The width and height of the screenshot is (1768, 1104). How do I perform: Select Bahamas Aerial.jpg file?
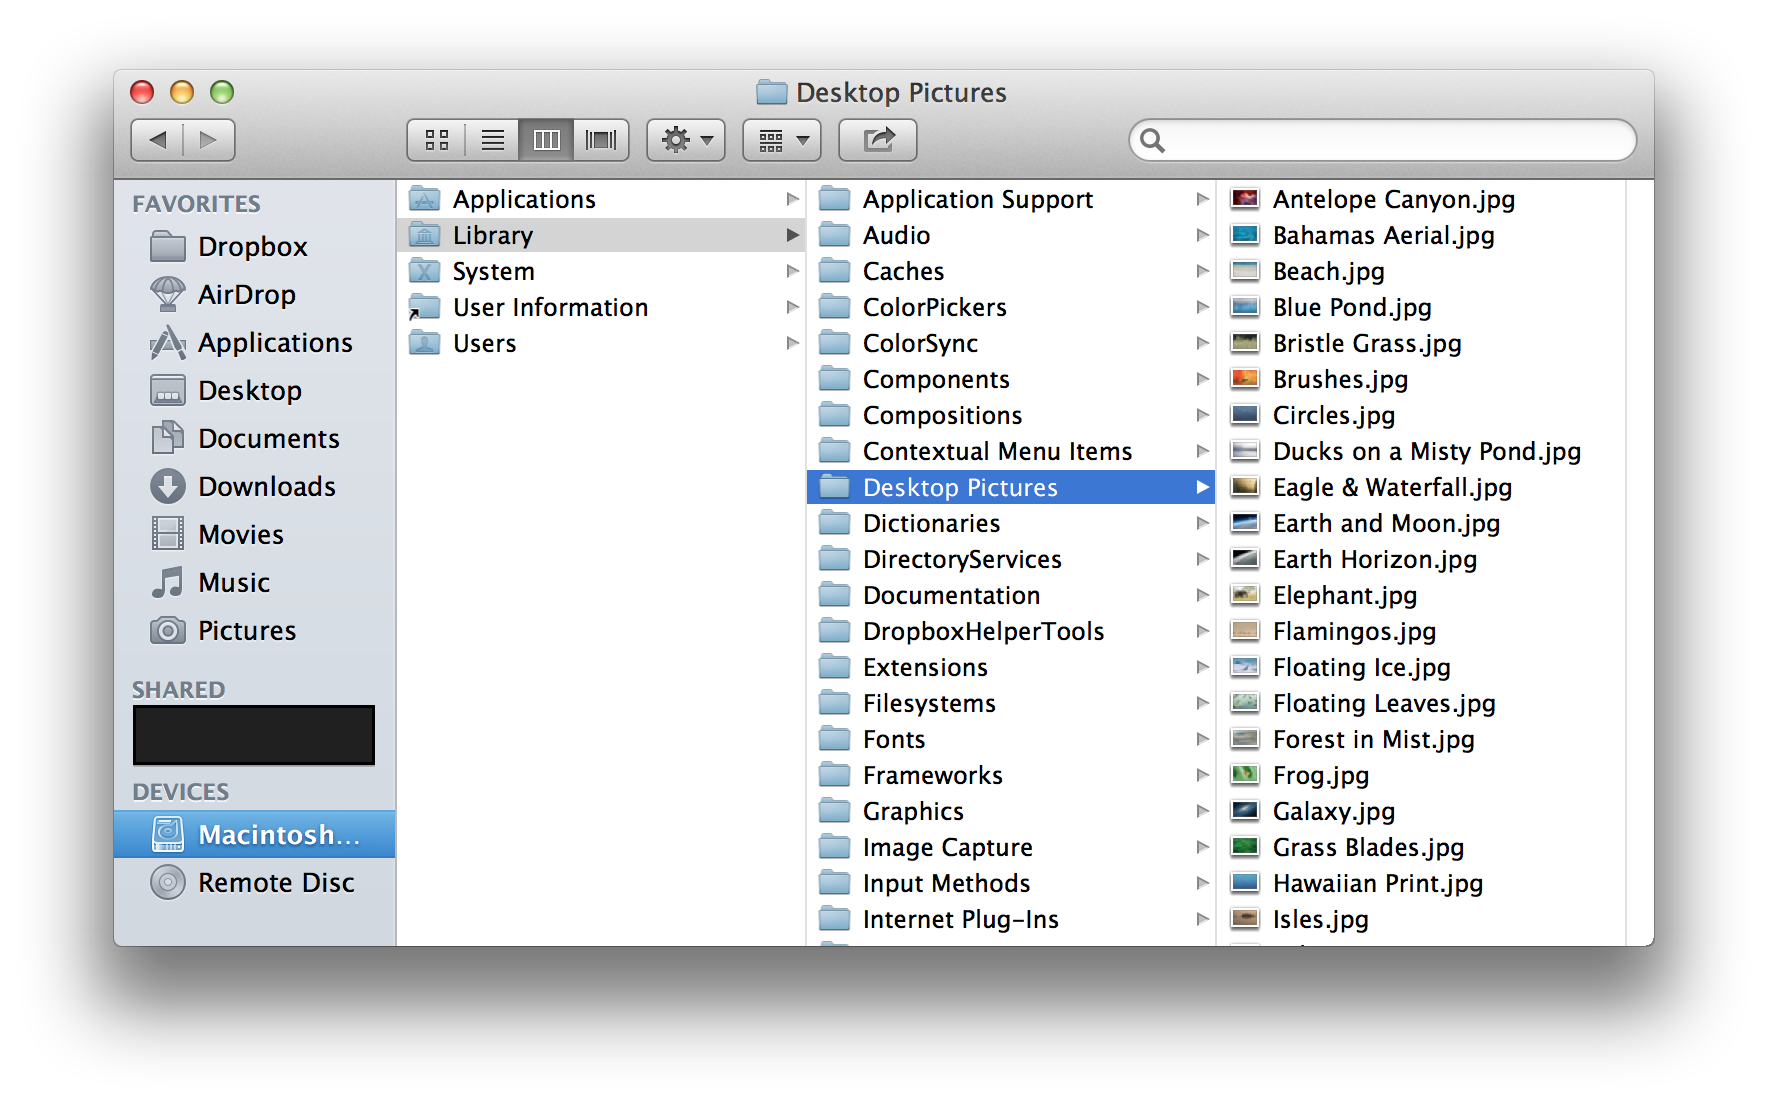1421,235
